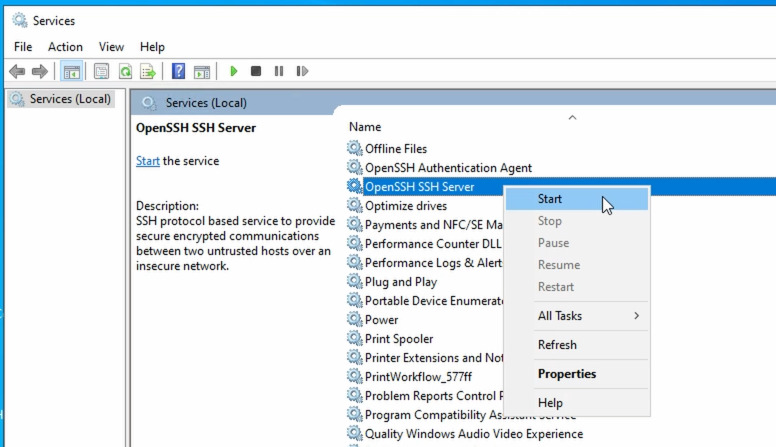Click the Stop Service square icon
This screenshot has width=776, height=447.
coord(256,71)
